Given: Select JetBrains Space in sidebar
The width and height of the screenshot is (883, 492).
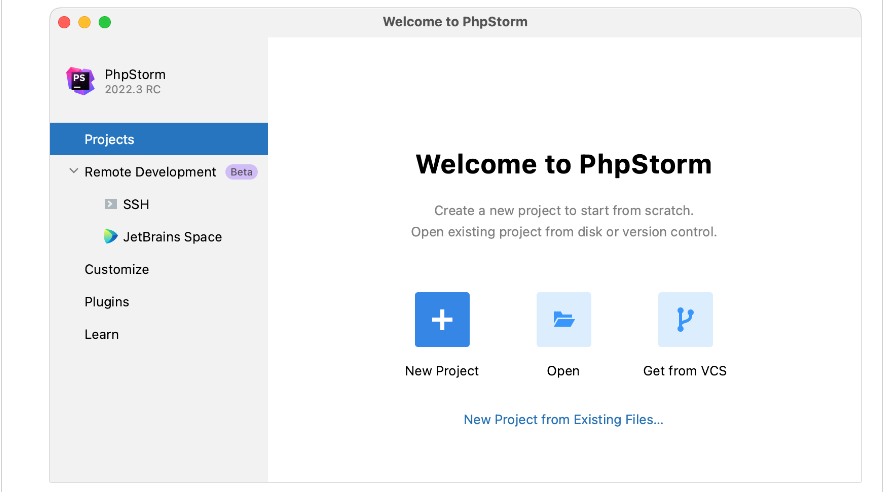Looking at the screenshot, I should [172, 237].
